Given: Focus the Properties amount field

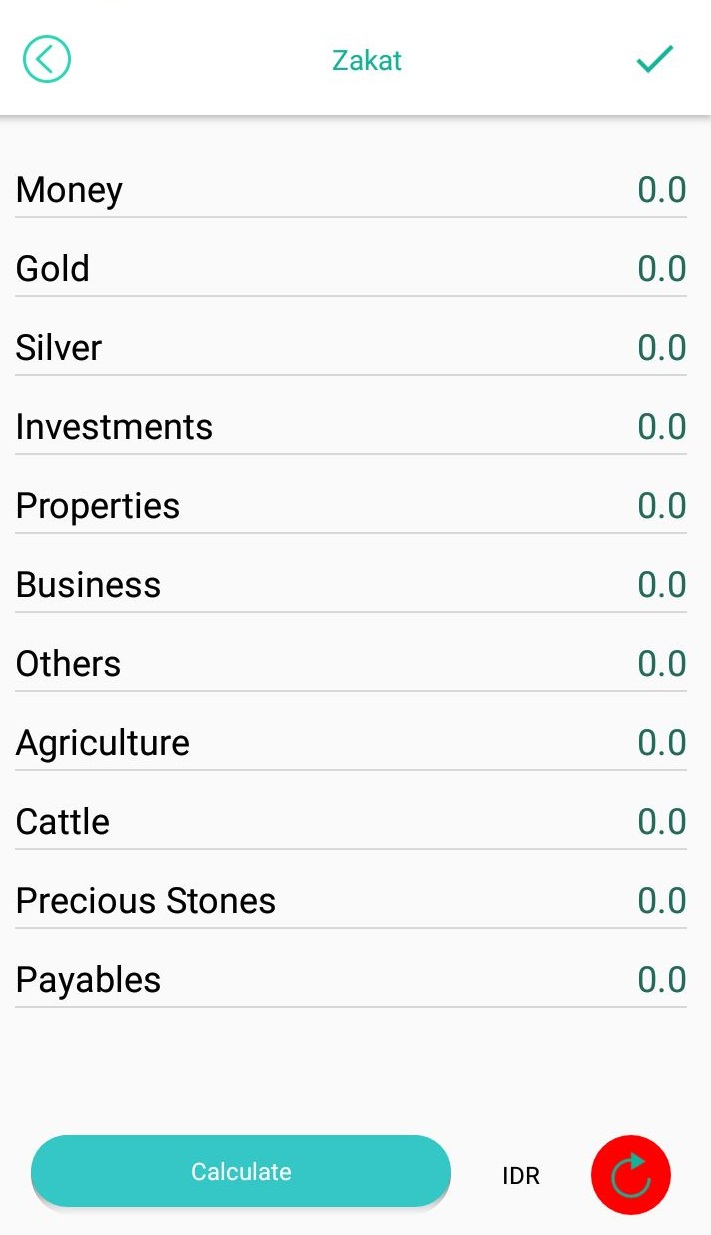Looking at the screenshot, I should (661, 506).
